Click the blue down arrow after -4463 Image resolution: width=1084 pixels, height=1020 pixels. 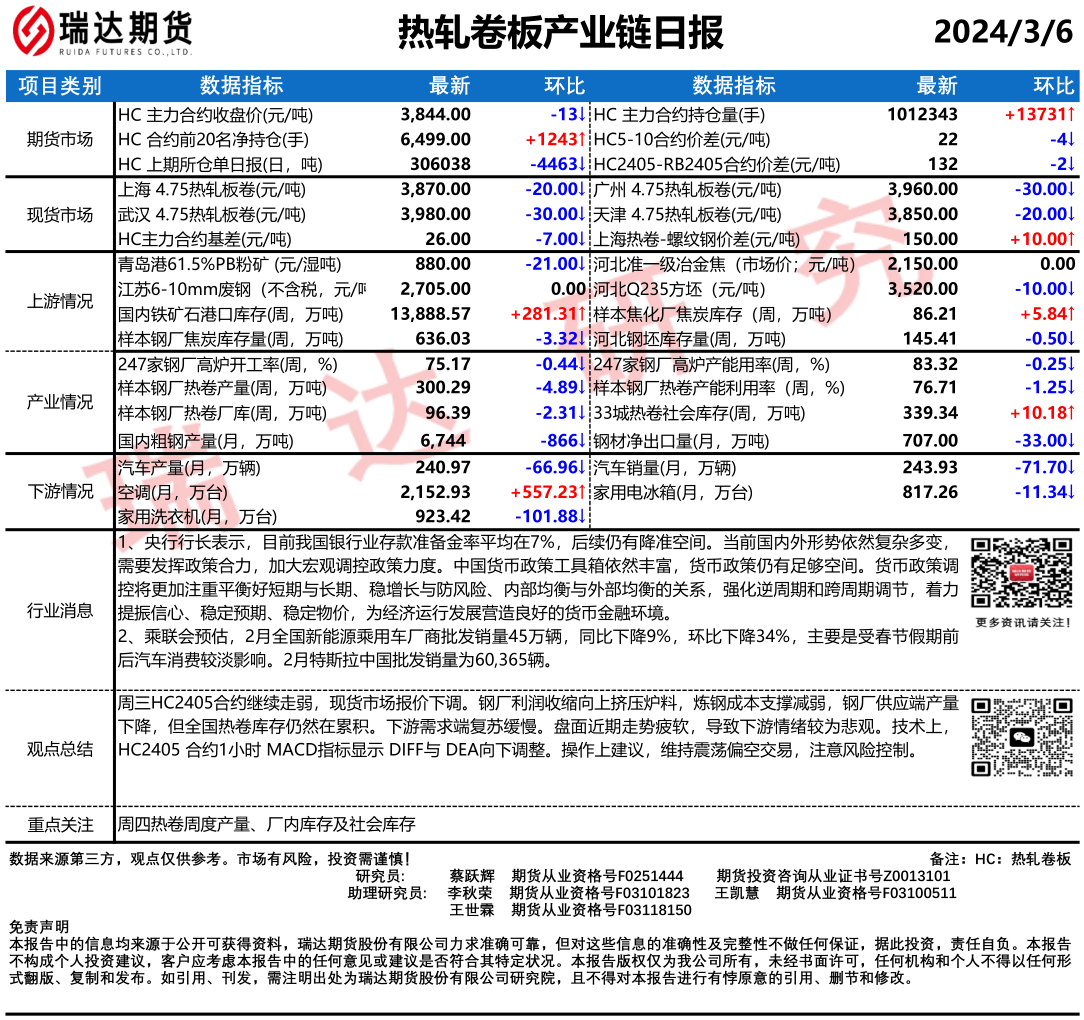coord(582,164)
